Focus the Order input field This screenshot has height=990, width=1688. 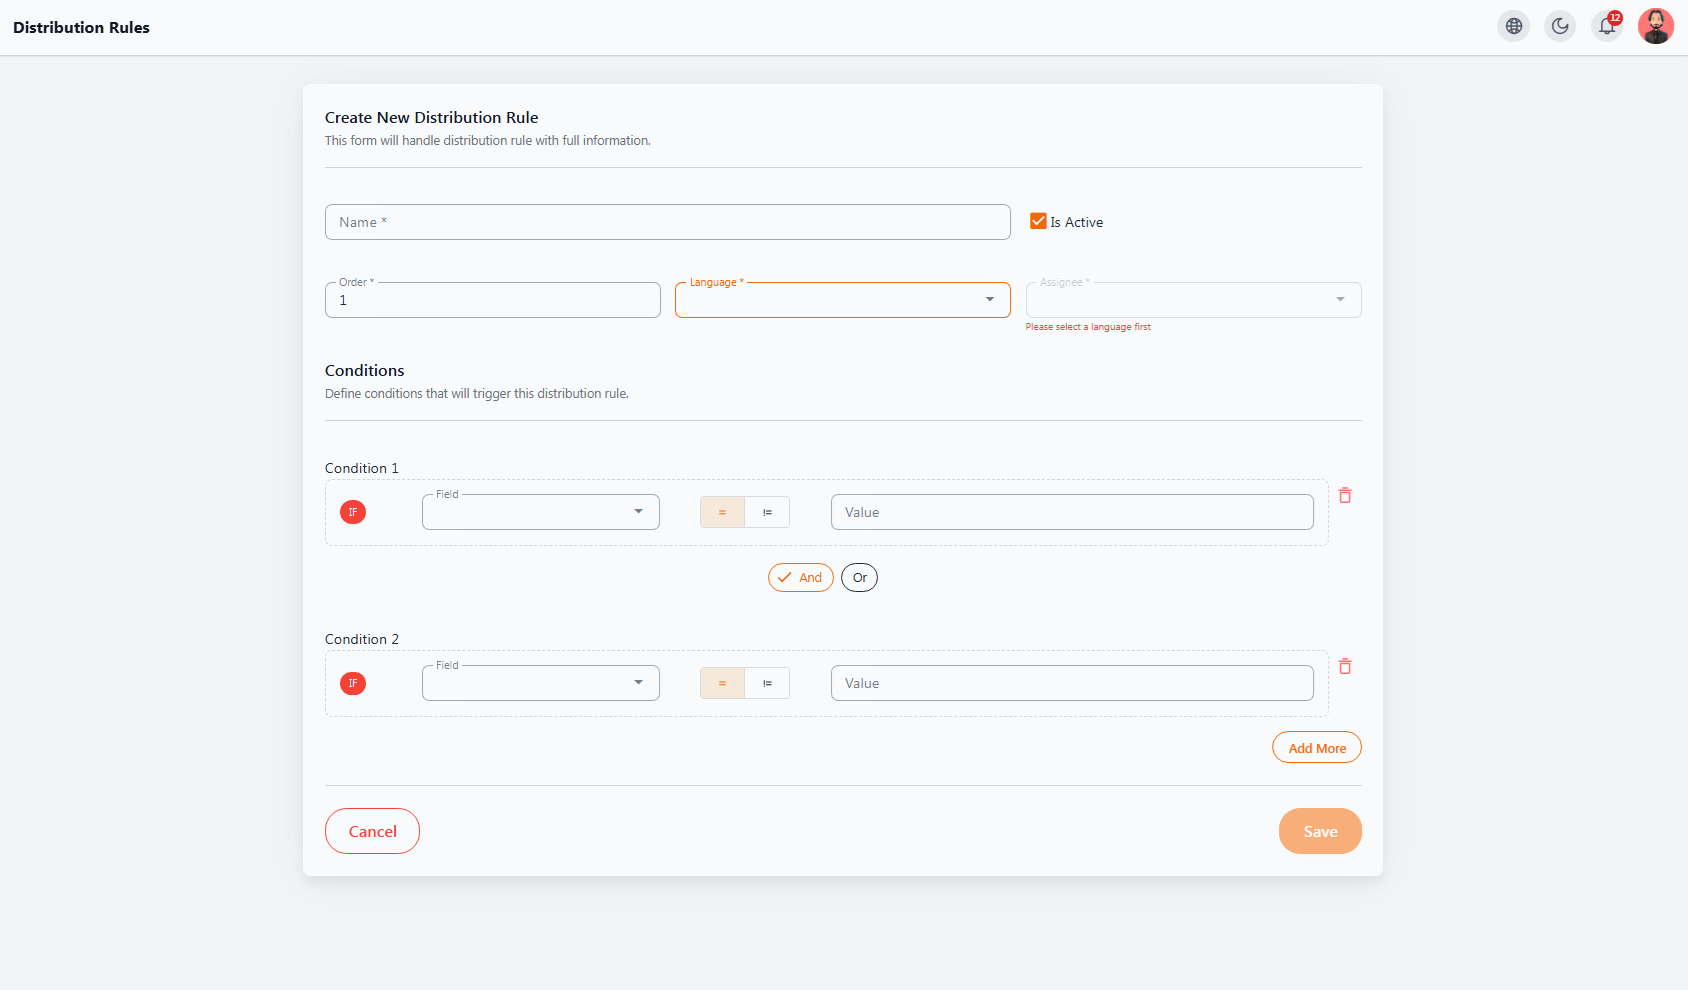[493, 300]
